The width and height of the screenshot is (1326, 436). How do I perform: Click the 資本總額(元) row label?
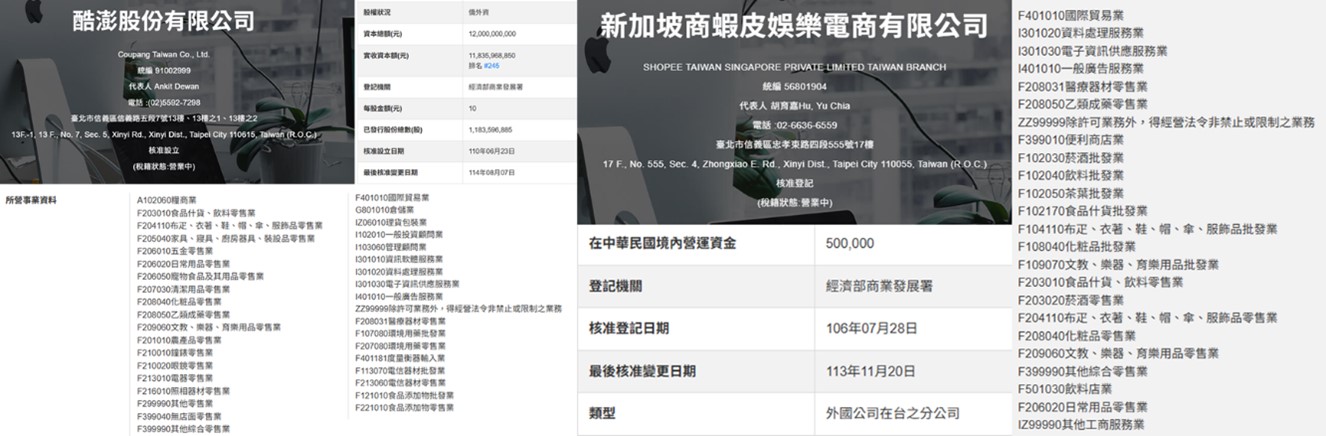(x=381, y=33)
